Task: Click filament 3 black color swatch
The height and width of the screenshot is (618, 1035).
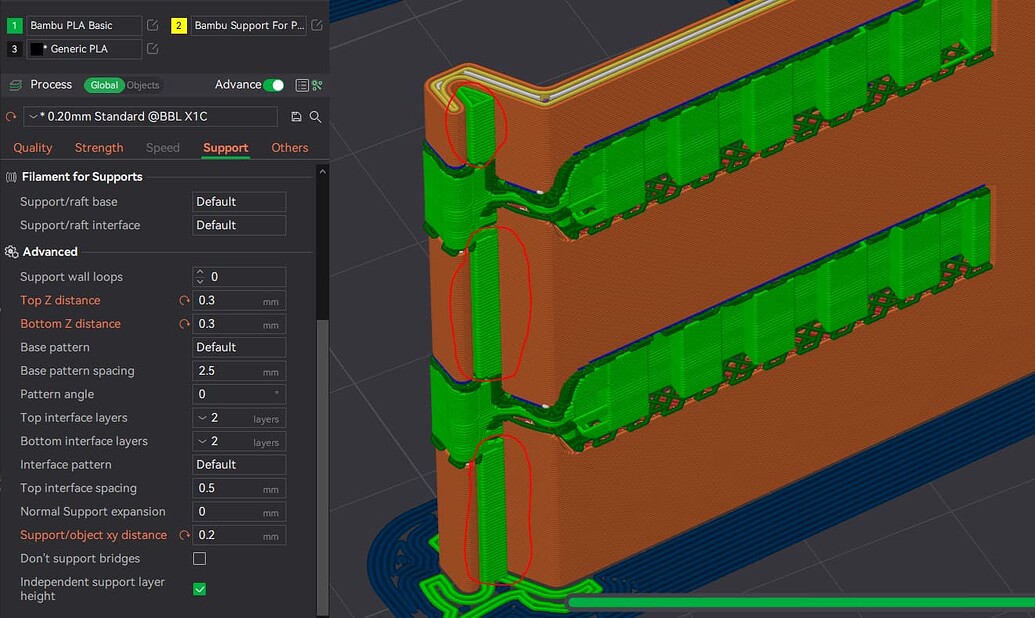Action: pyautogui.click(x=15, y=49)
